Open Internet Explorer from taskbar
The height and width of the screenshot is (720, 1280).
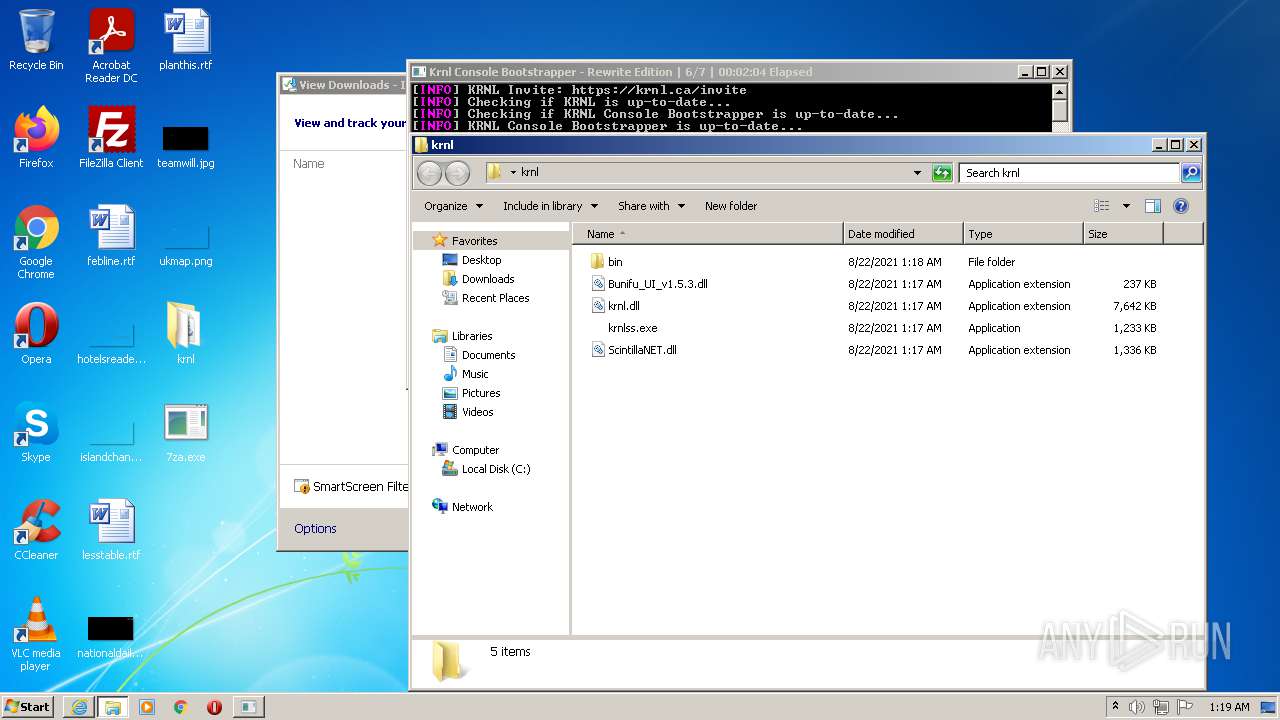click(79, 707)
